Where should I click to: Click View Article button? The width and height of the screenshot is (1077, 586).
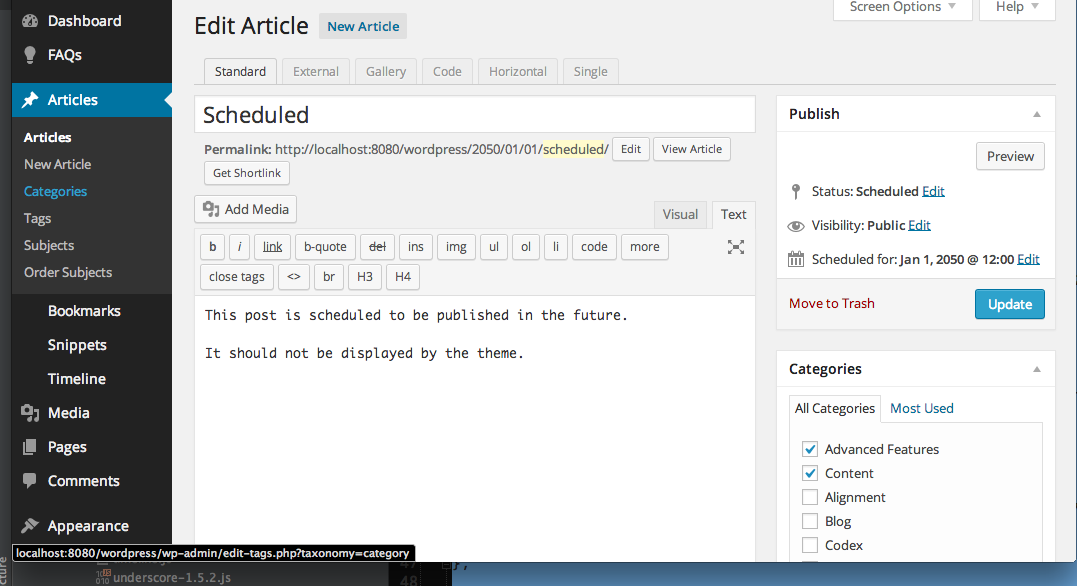(x=692, y=149)
